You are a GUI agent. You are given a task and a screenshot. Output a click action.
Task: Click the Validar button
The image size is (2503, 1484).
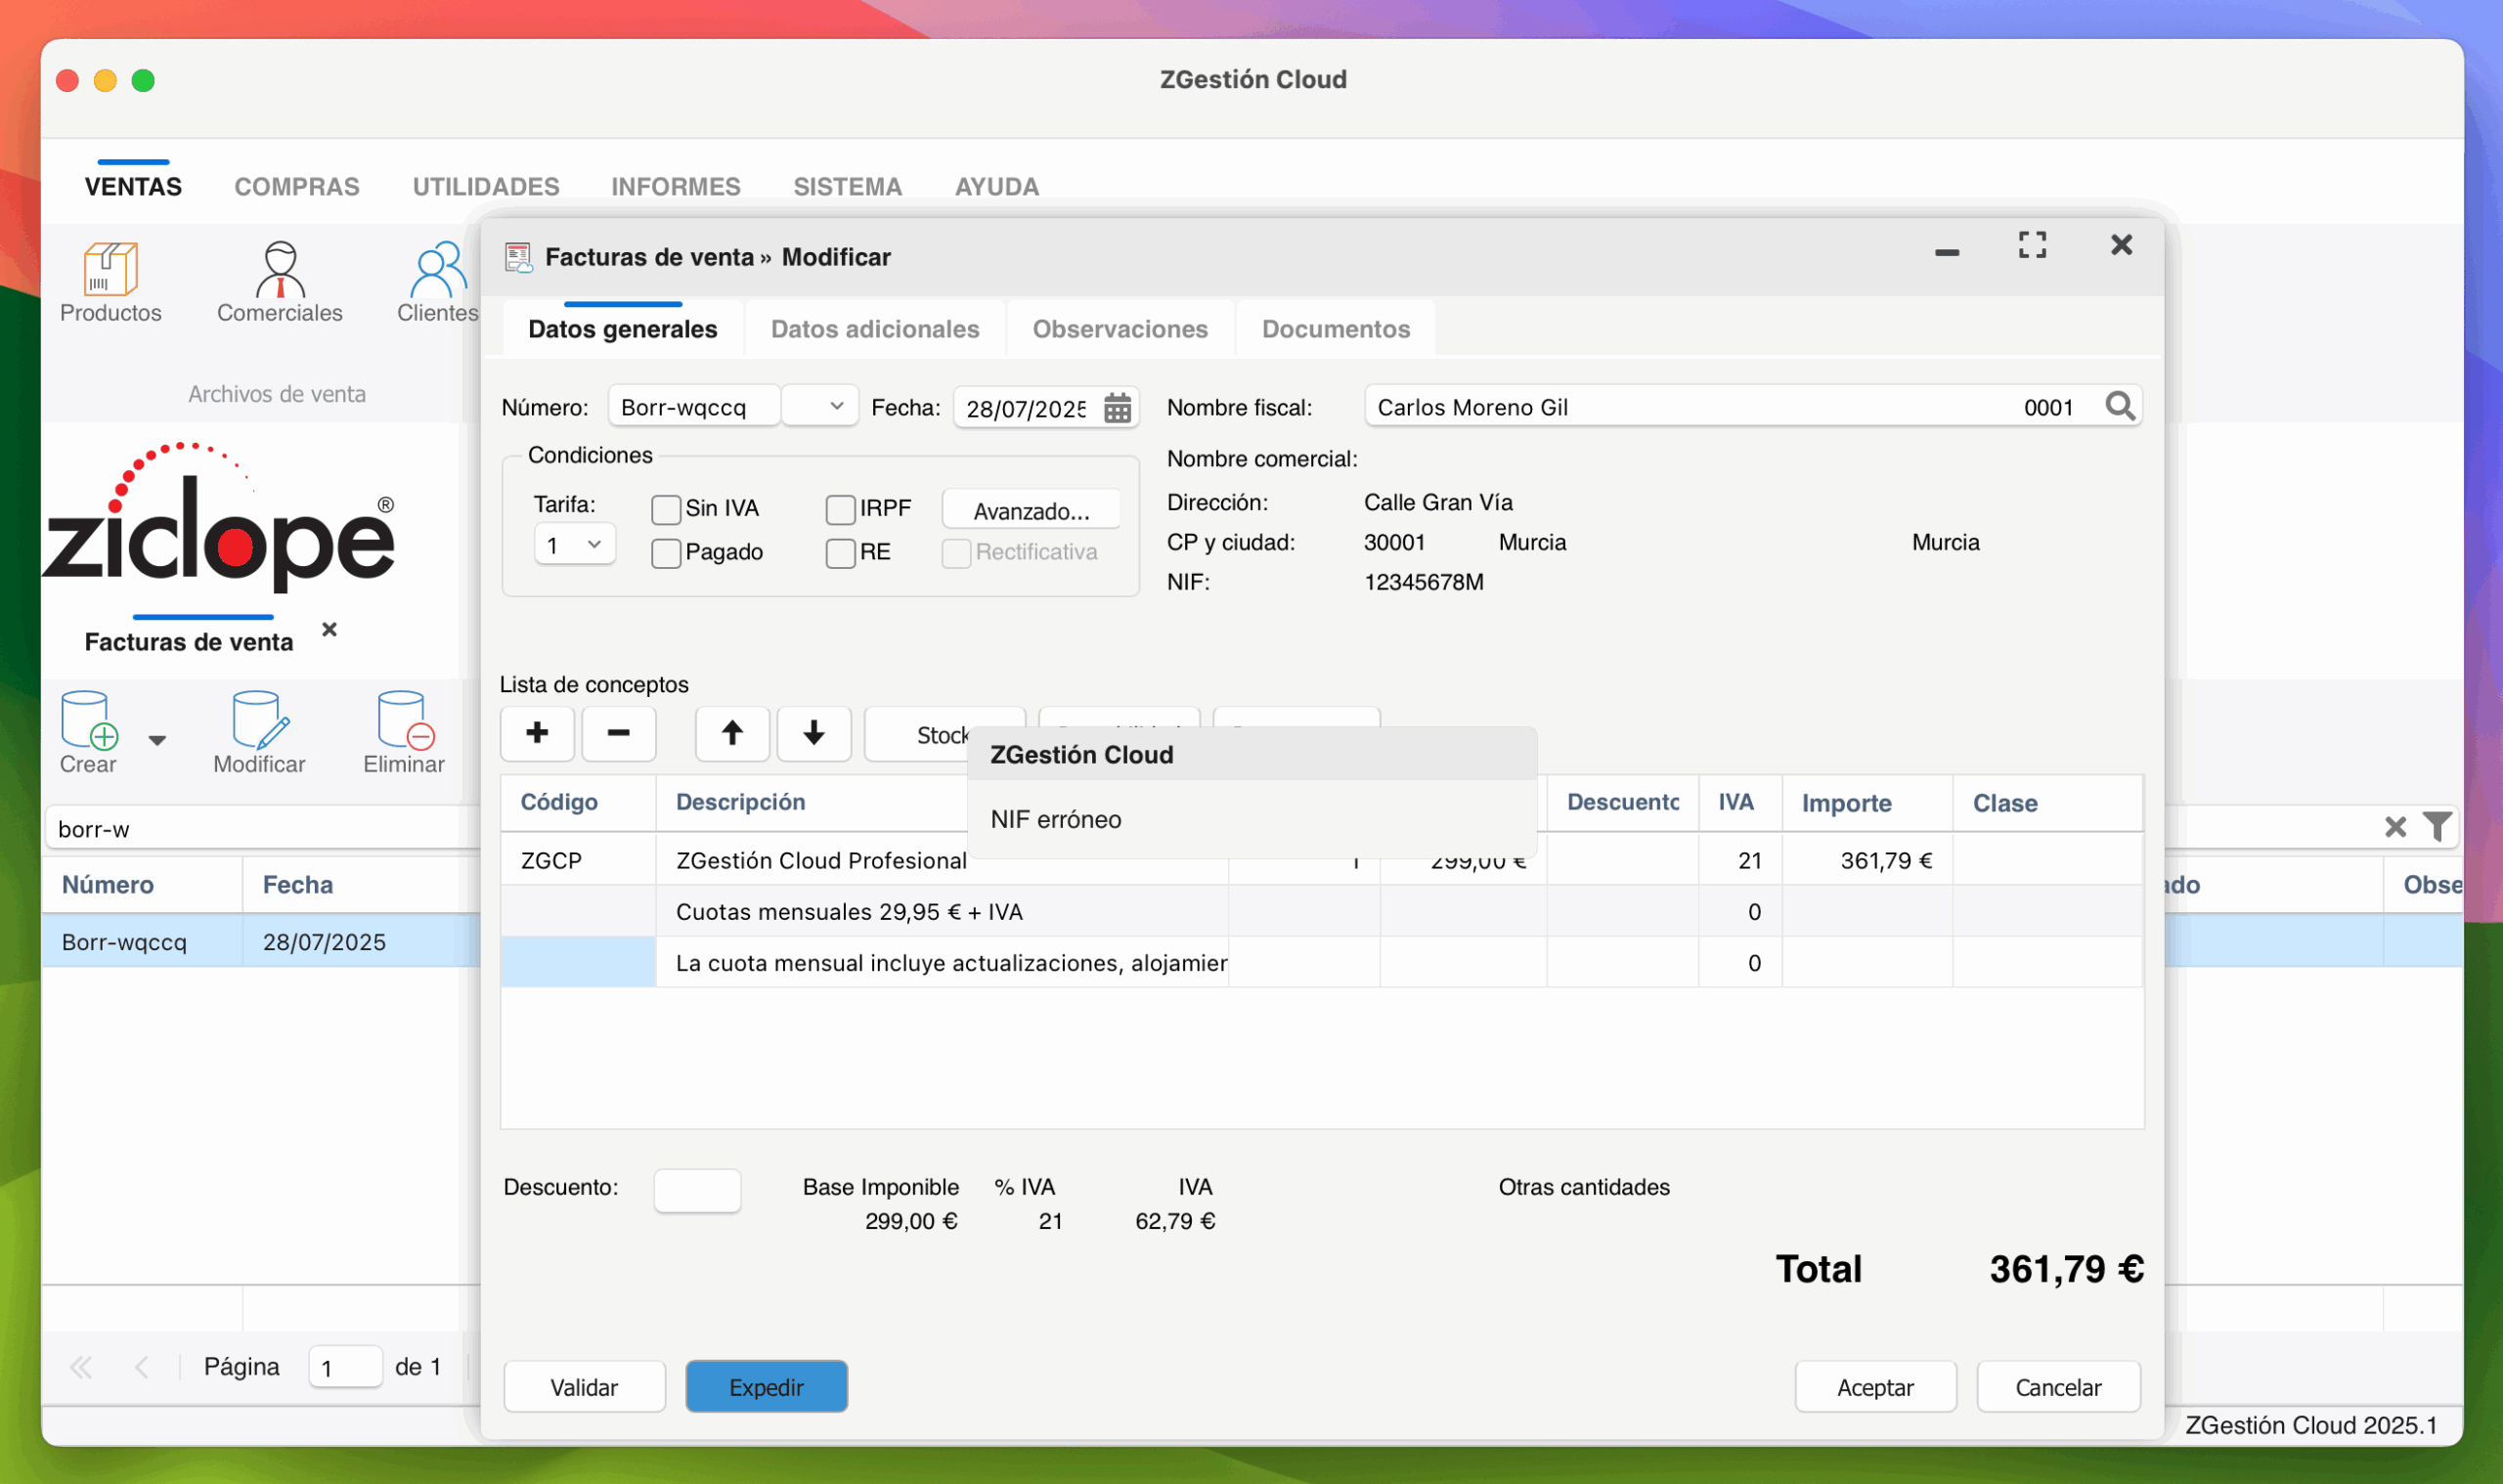point(584,1387)
